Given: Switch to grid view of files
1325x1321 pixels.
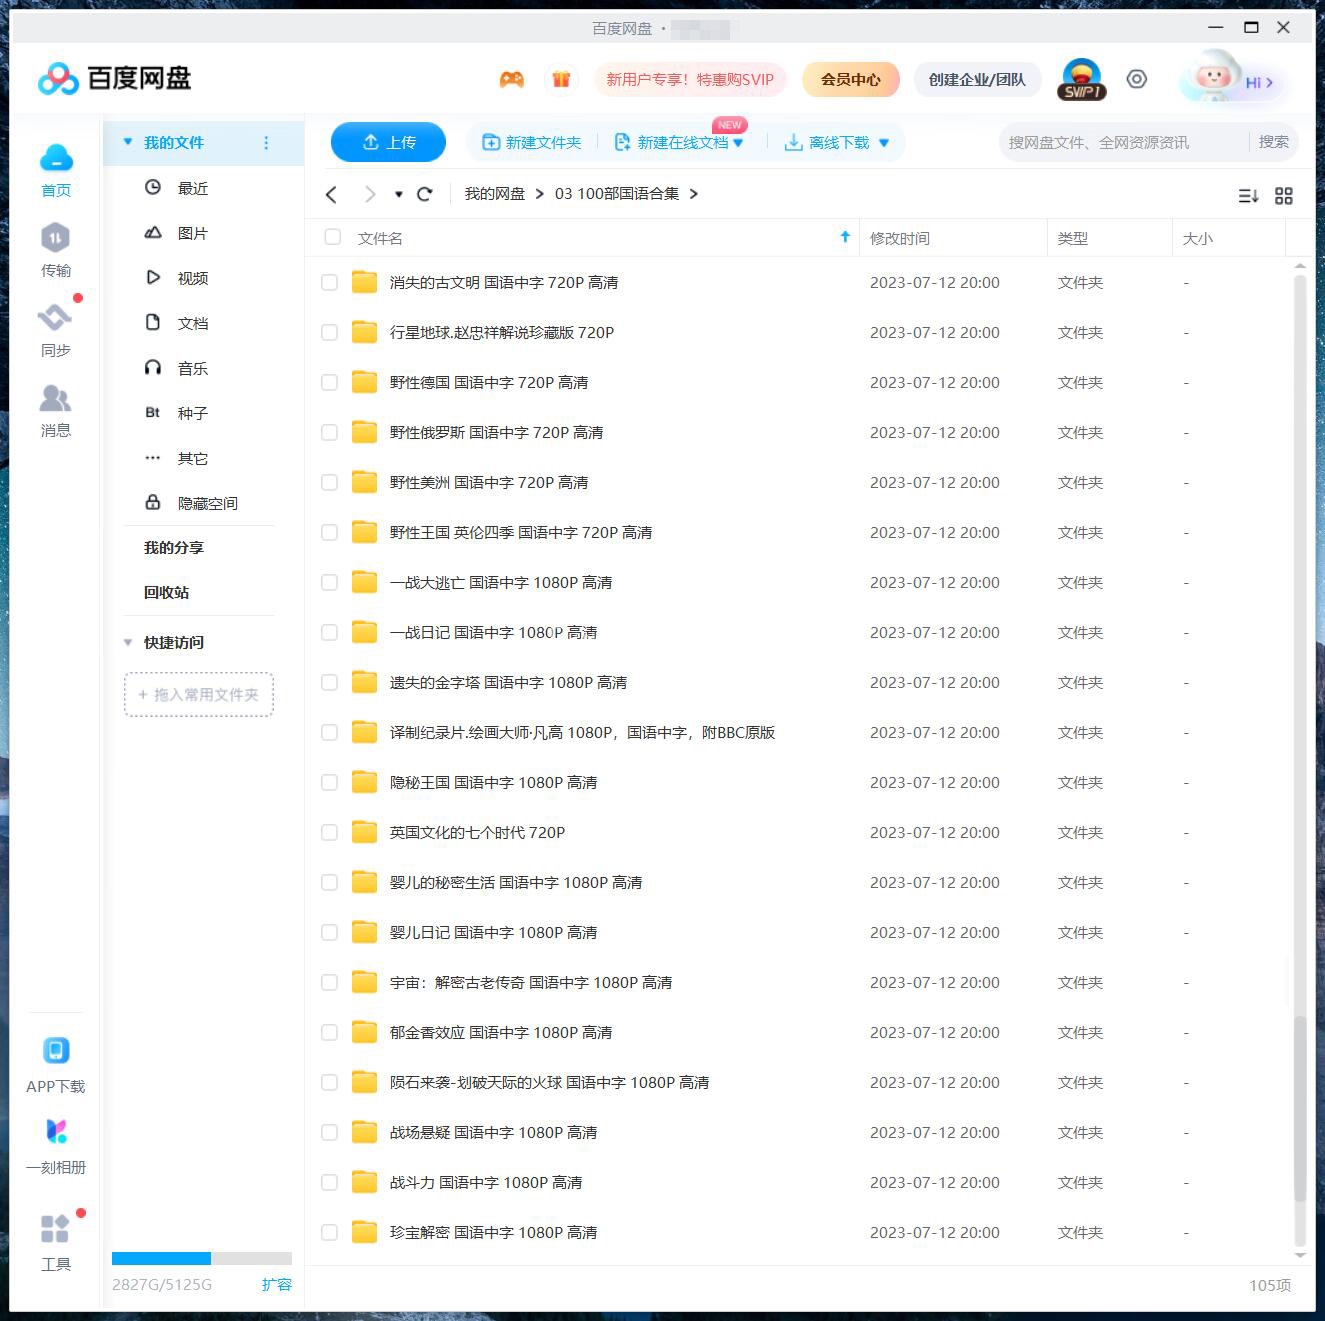Looking at the screenshot, I should (x=1285, y=196).
